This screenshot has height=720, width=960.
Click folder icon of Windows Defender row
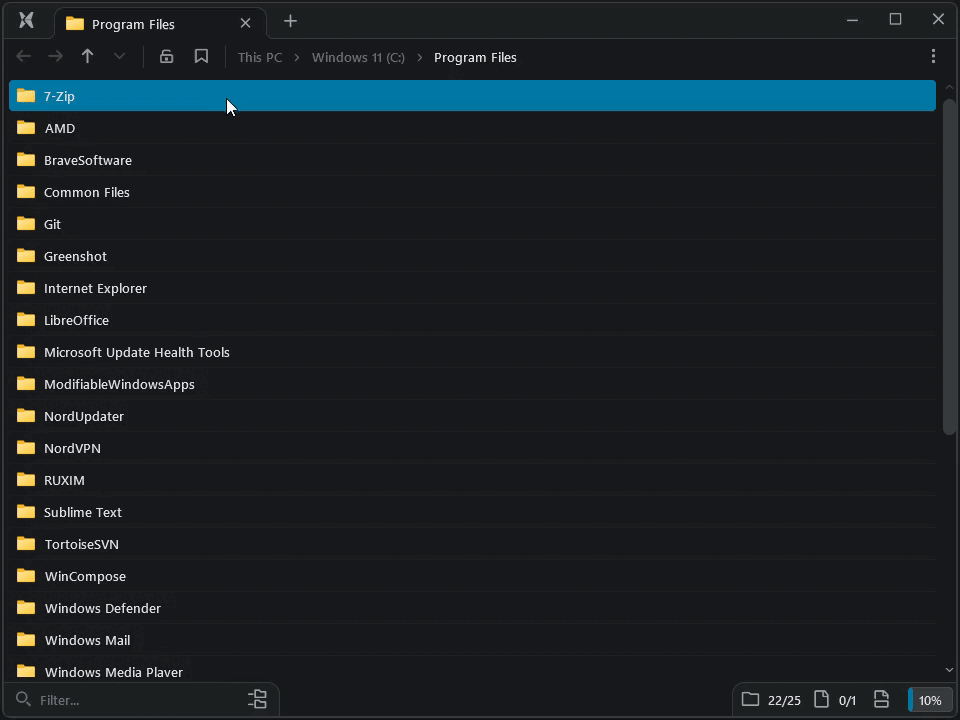[x=26, y=607]
